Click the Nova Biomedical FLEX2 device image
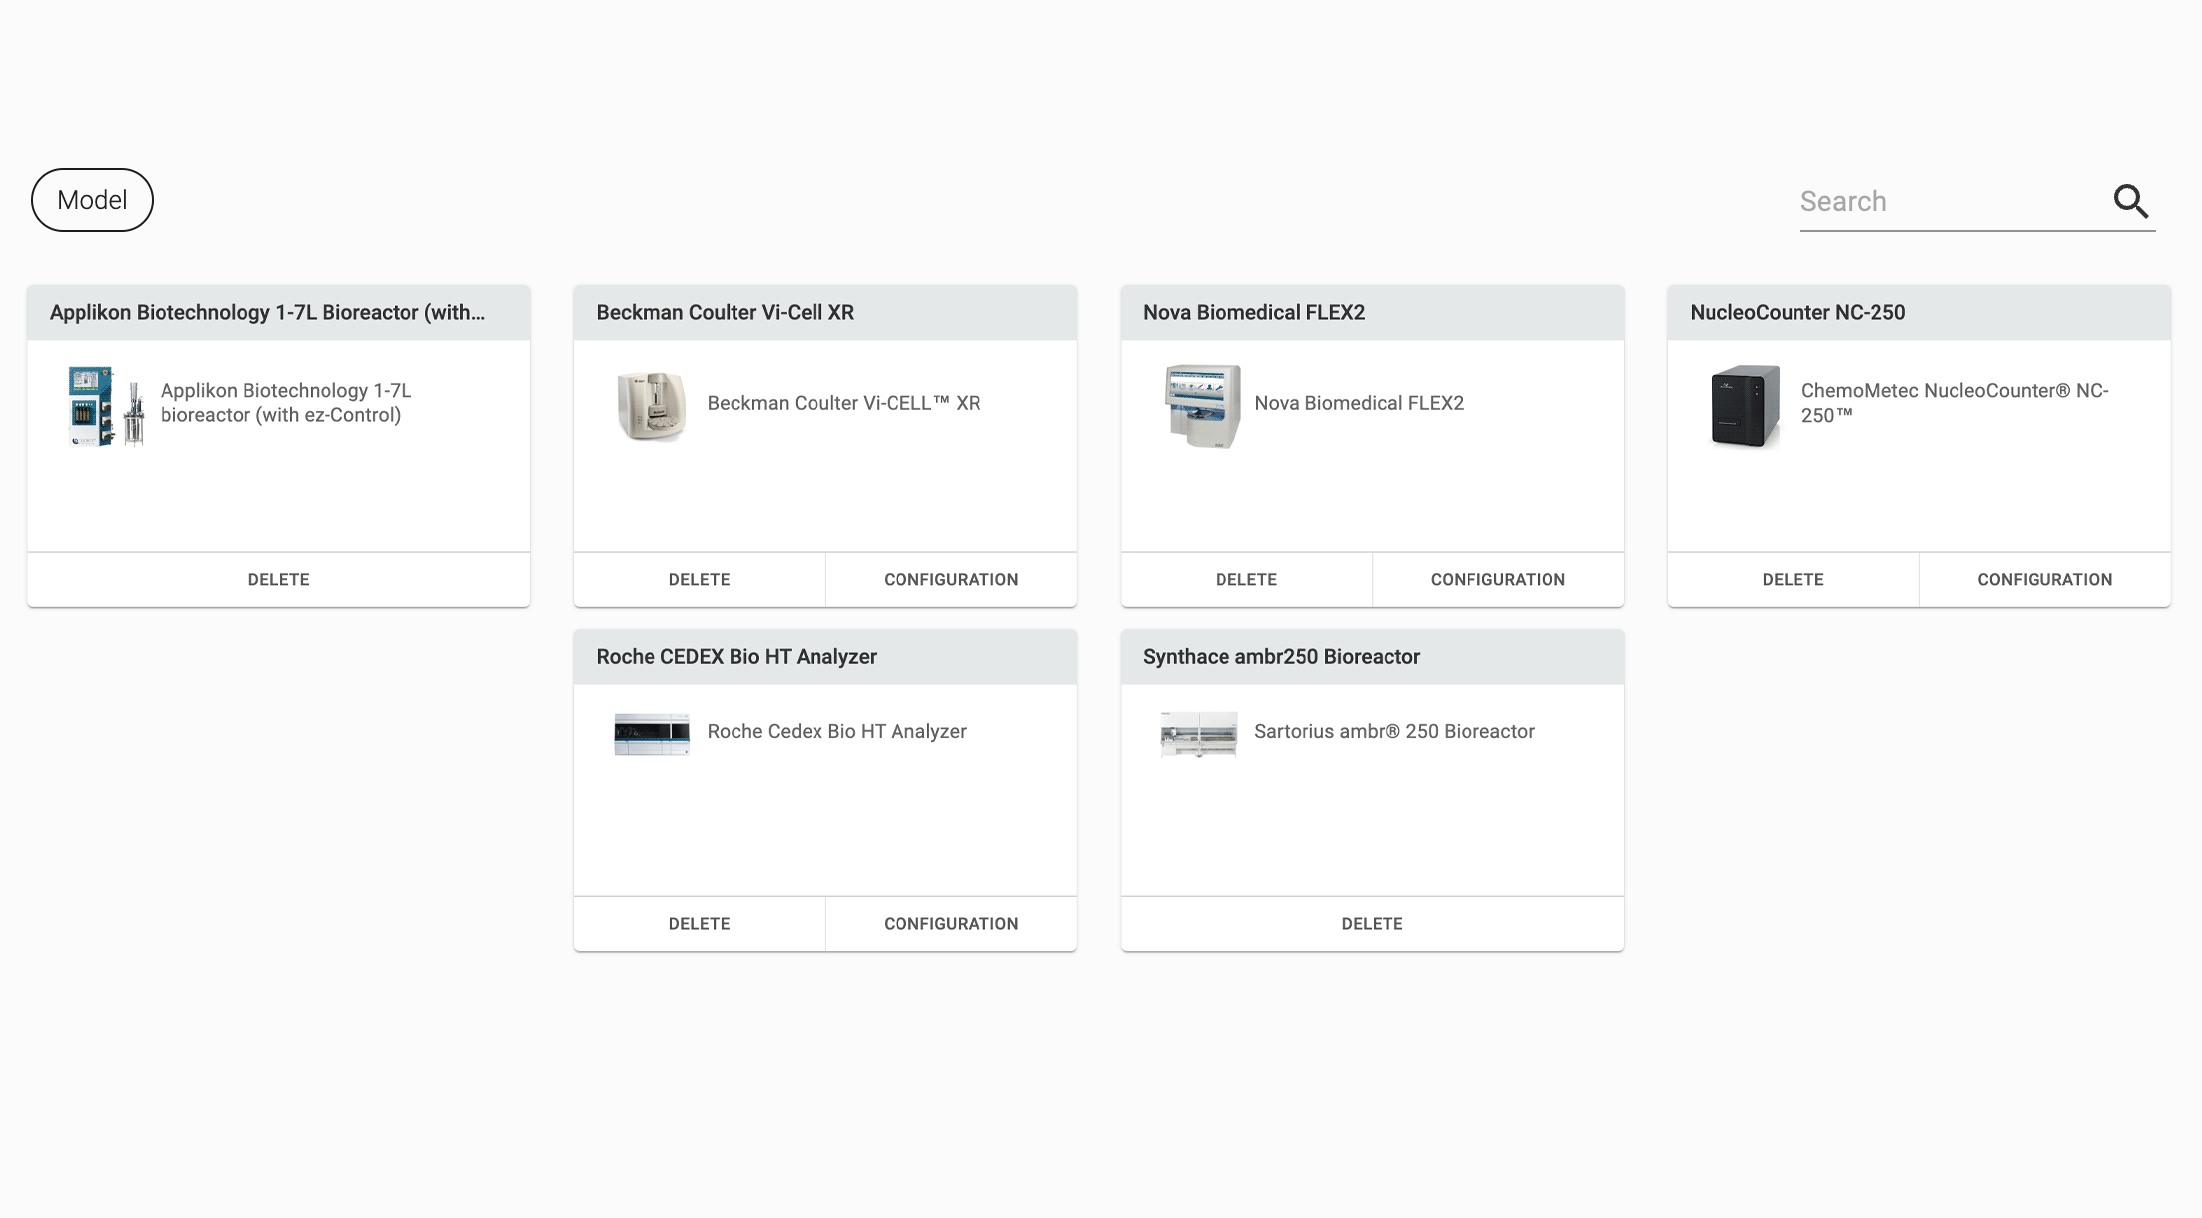Viewport: 2202px width, 1218px height. point(1202,405)
